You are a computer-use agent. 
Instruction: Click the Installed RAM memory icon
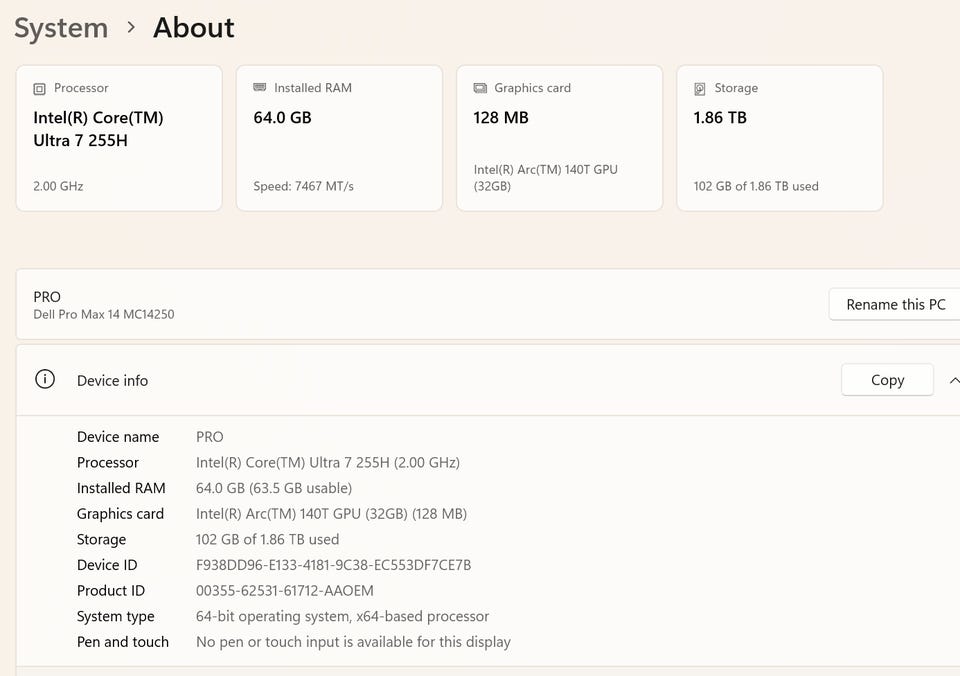tap(260, 88)
